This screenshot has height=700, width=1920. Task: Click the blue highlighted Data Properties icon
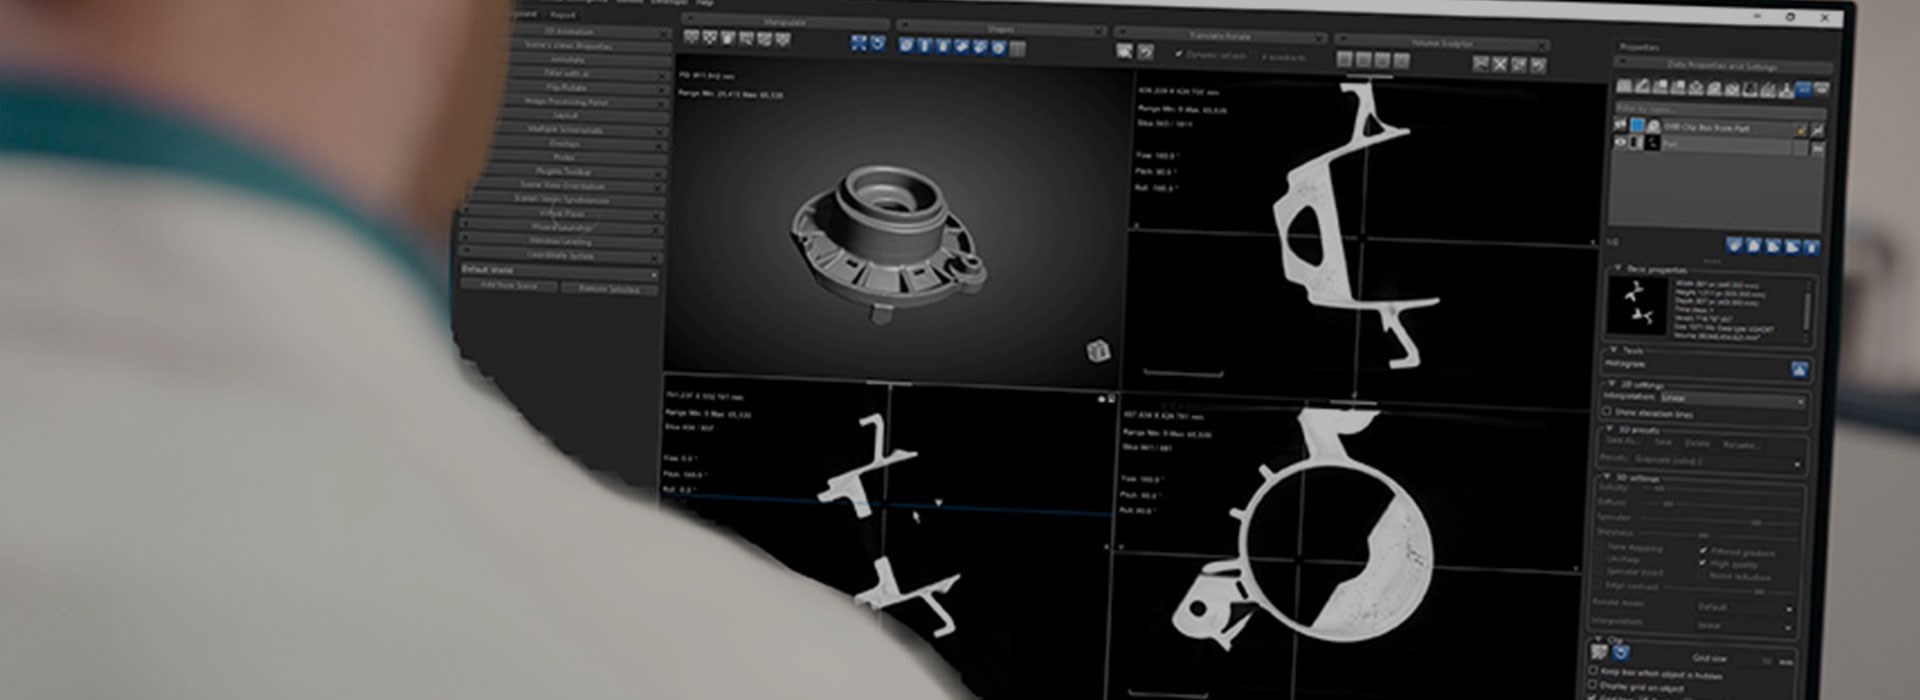tap(1803, 89)
